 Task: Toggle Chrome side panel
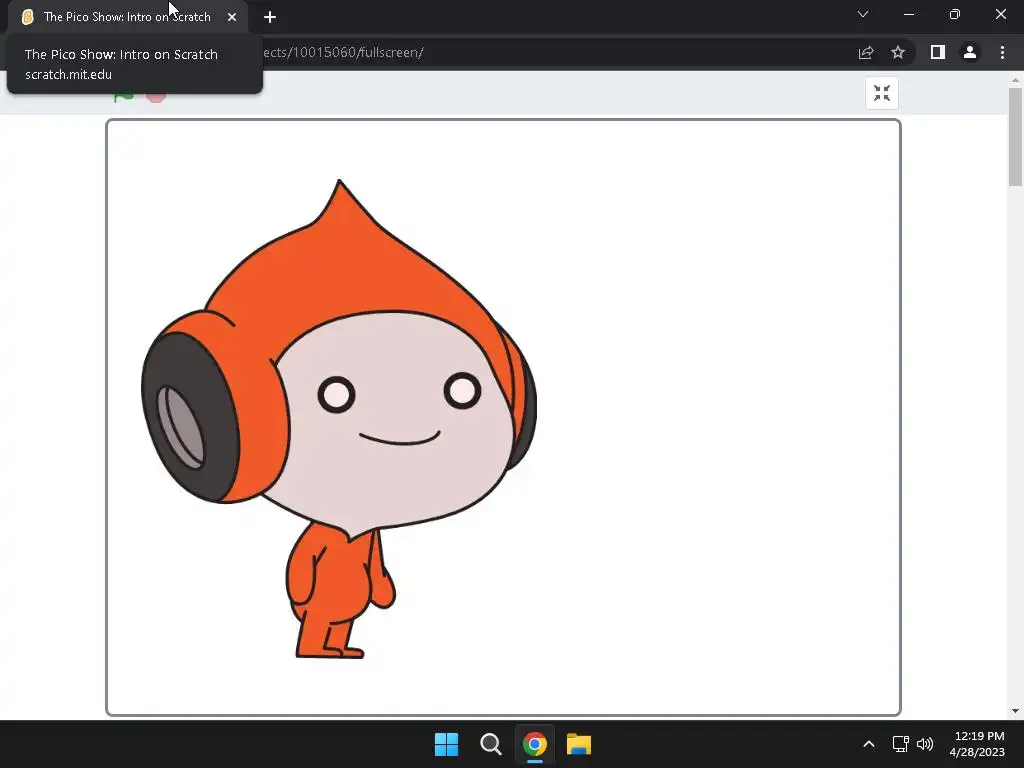click(938, 52)
